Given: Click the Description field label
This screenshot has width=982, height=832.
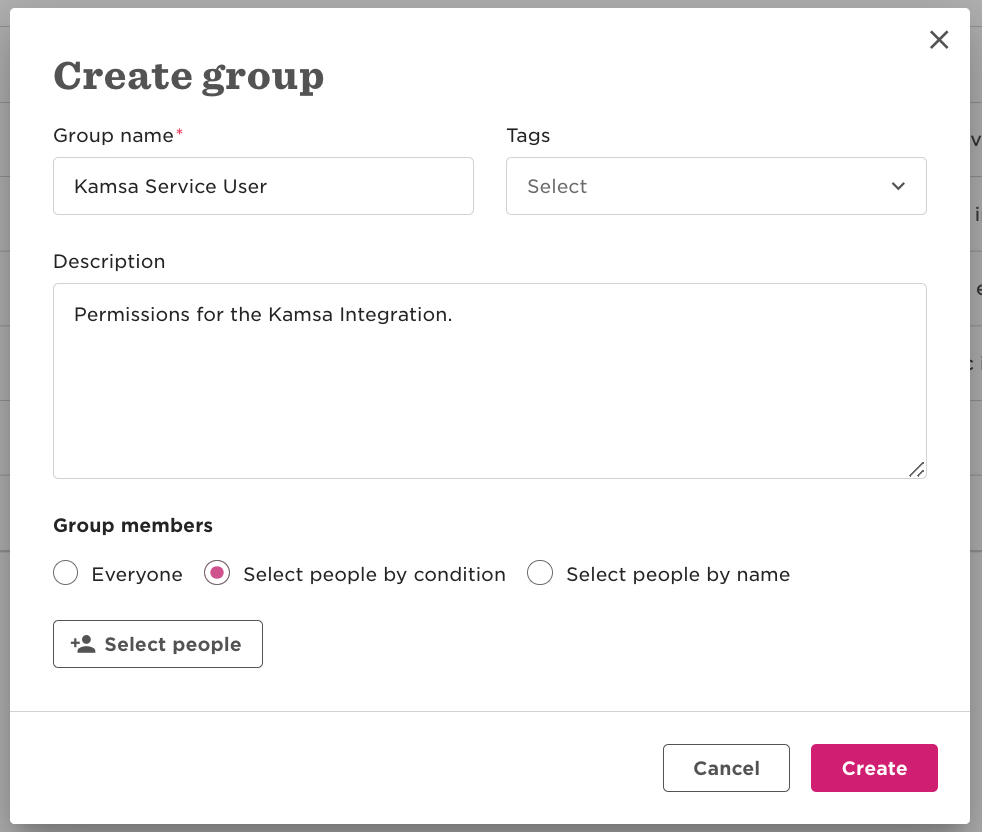Looking at the screenshot, I should click(x=109, y=261).
